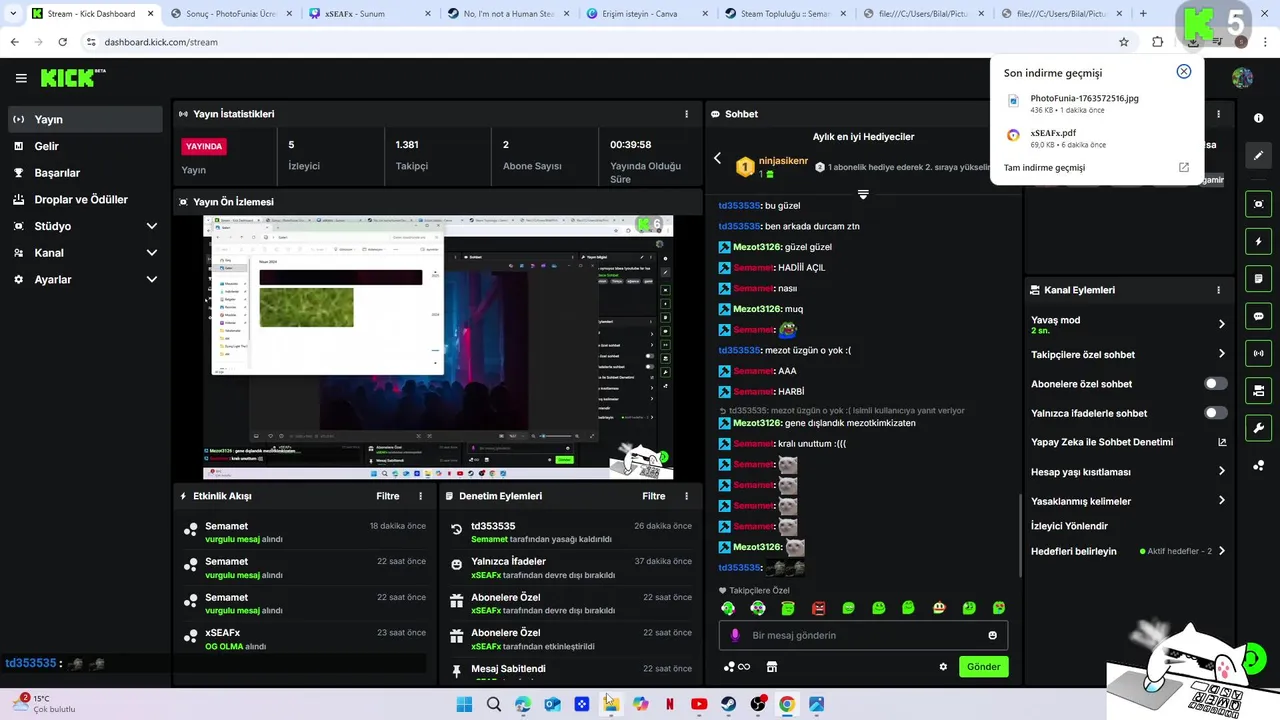1280x720 pixels.
Task: Expand the Stüdyo sidebar section
Action: point(85,226)
